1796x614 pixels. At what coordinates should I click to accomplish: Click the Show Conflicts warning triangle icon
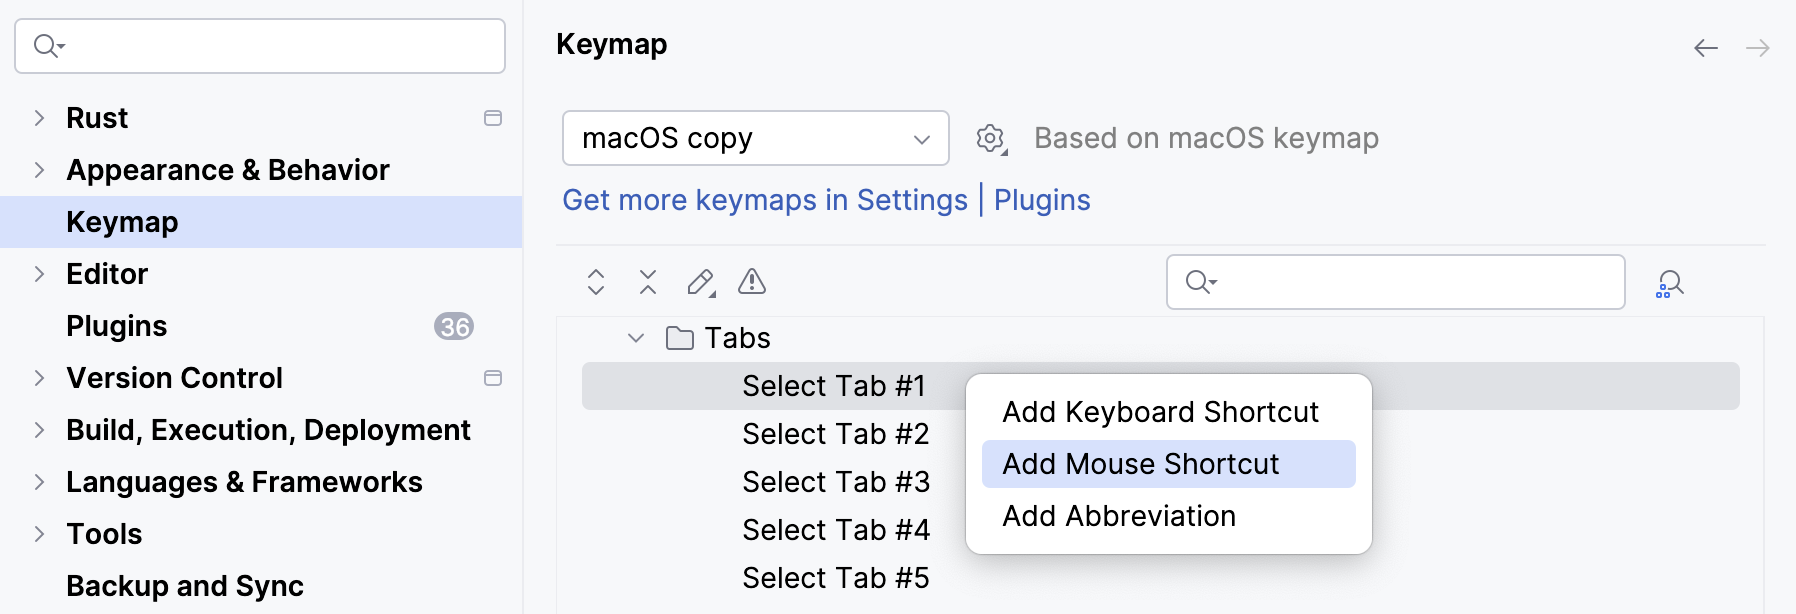[x=752, y=282]
